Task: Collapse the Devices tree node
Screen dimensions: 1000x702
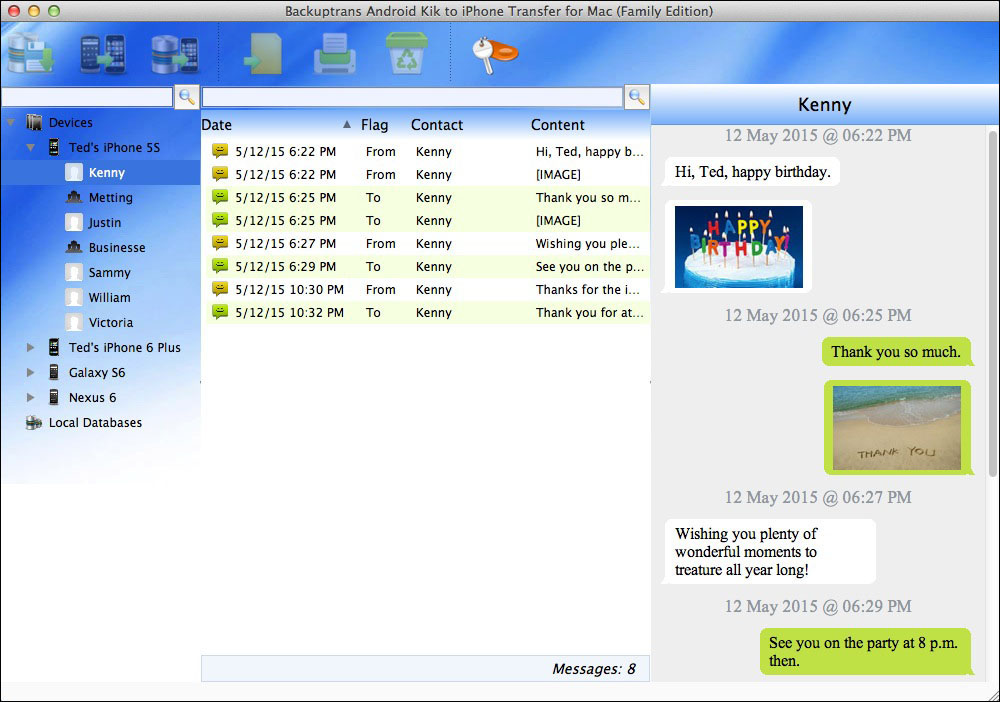Action: [11, 122]
